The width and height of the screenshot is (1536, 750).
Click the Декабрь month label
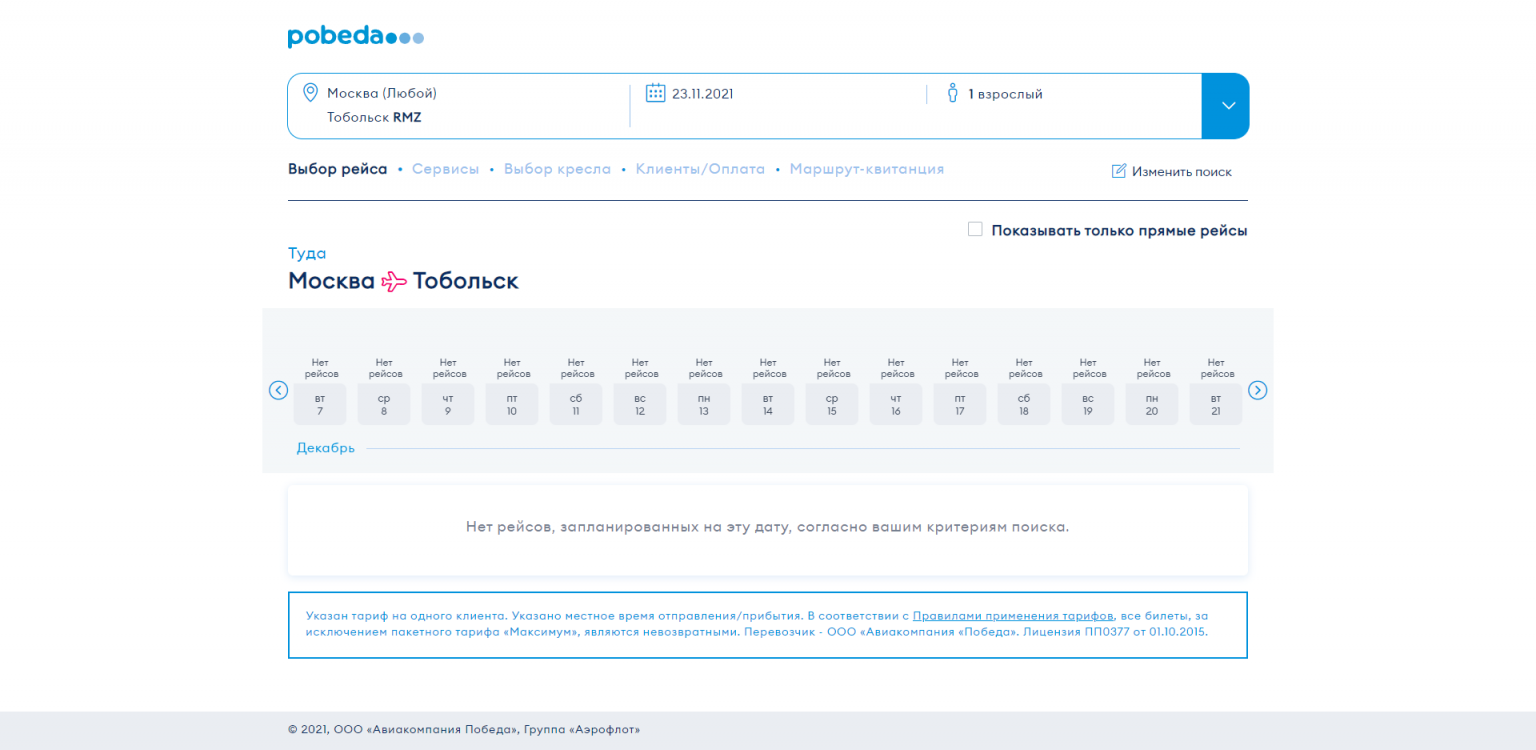tap(325, 448)
